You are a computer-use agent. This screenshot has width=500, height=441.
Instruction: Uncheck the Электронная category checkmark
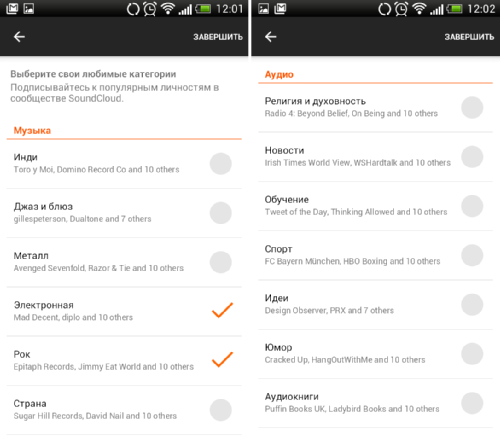(x=222, y=310)
